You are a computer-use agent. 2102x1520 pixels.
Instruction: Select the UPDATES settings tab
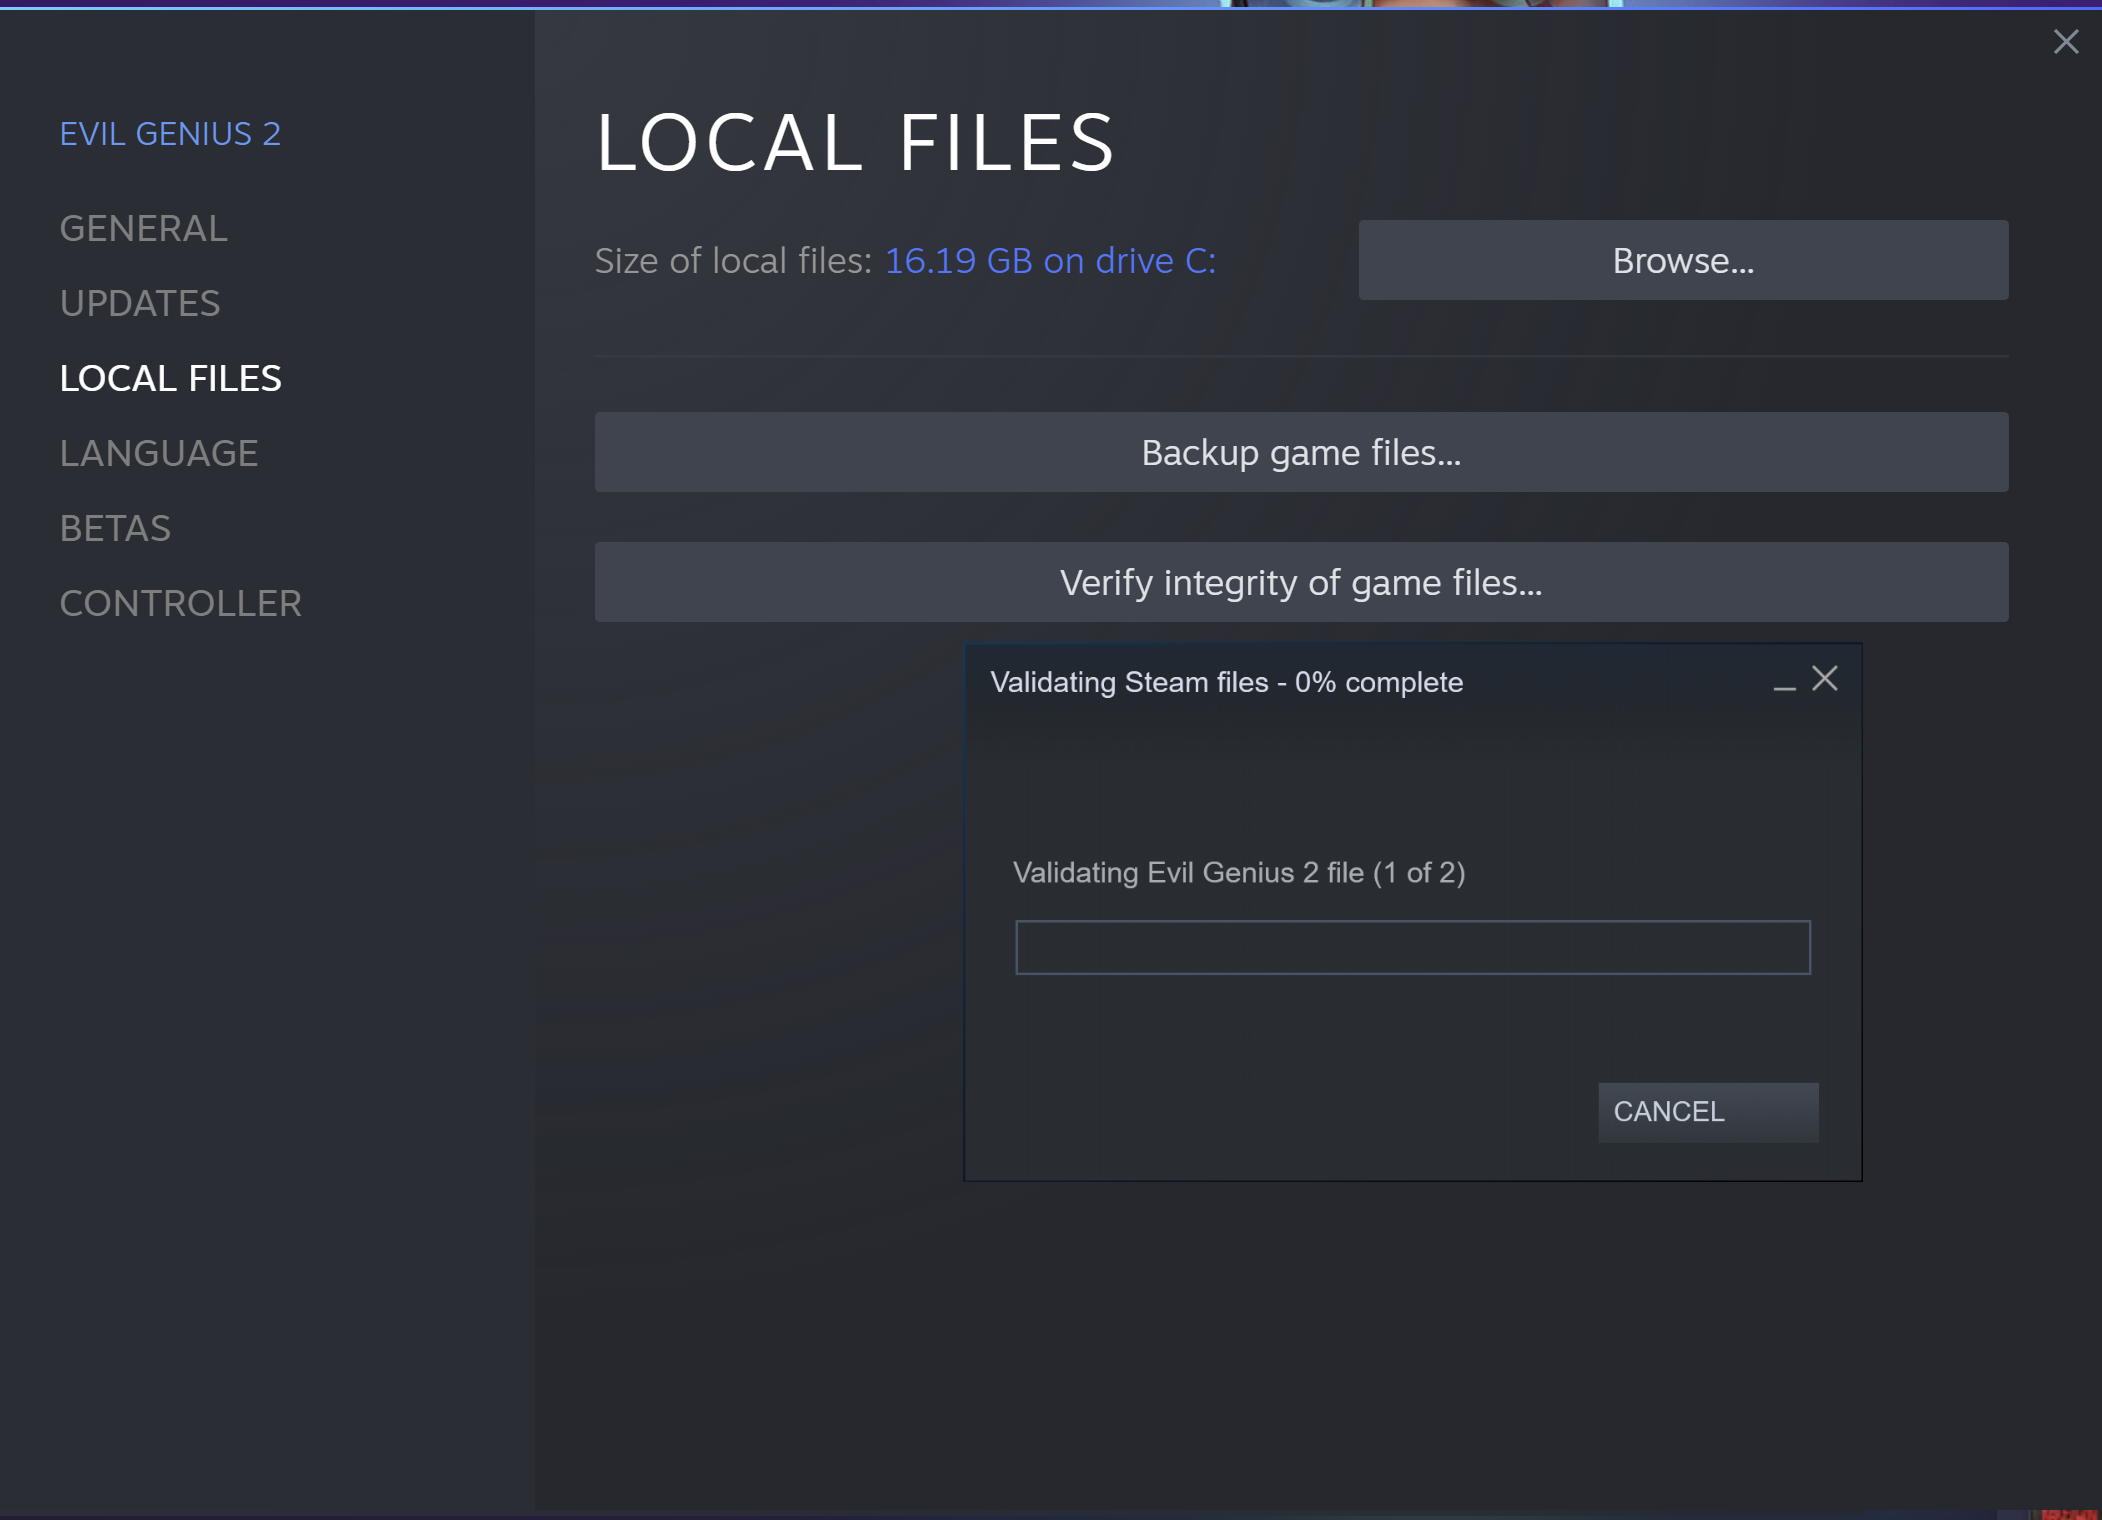tap(139, 302)
